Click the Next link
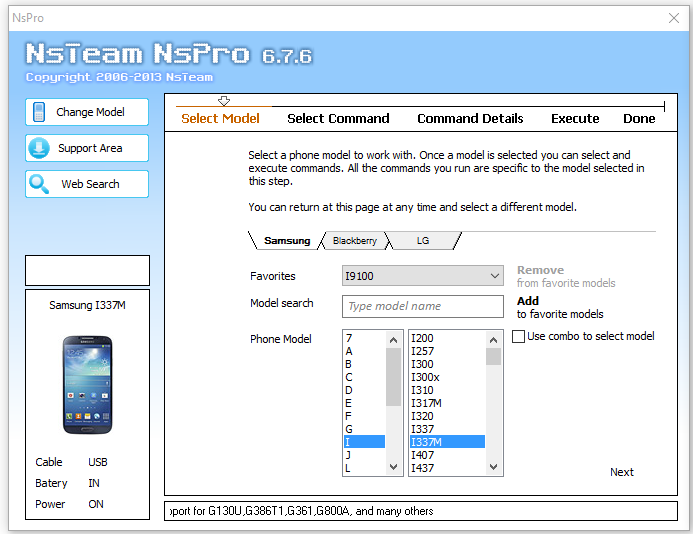Screen dimensions: 693x534 tap(621, 472)
